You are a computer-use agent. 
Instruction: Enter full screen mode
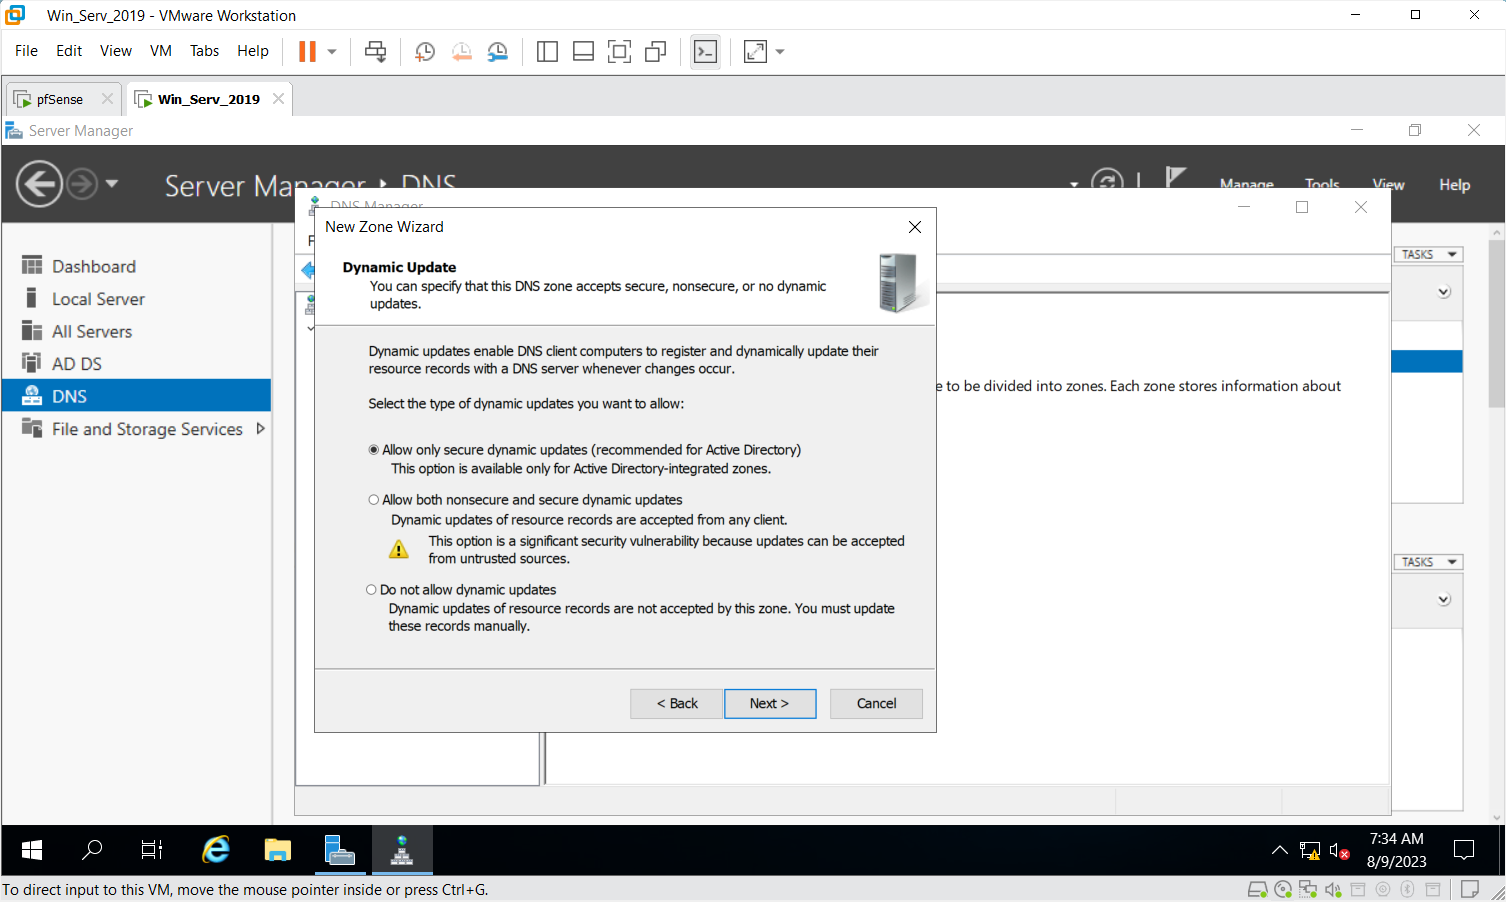click(619, 52)
